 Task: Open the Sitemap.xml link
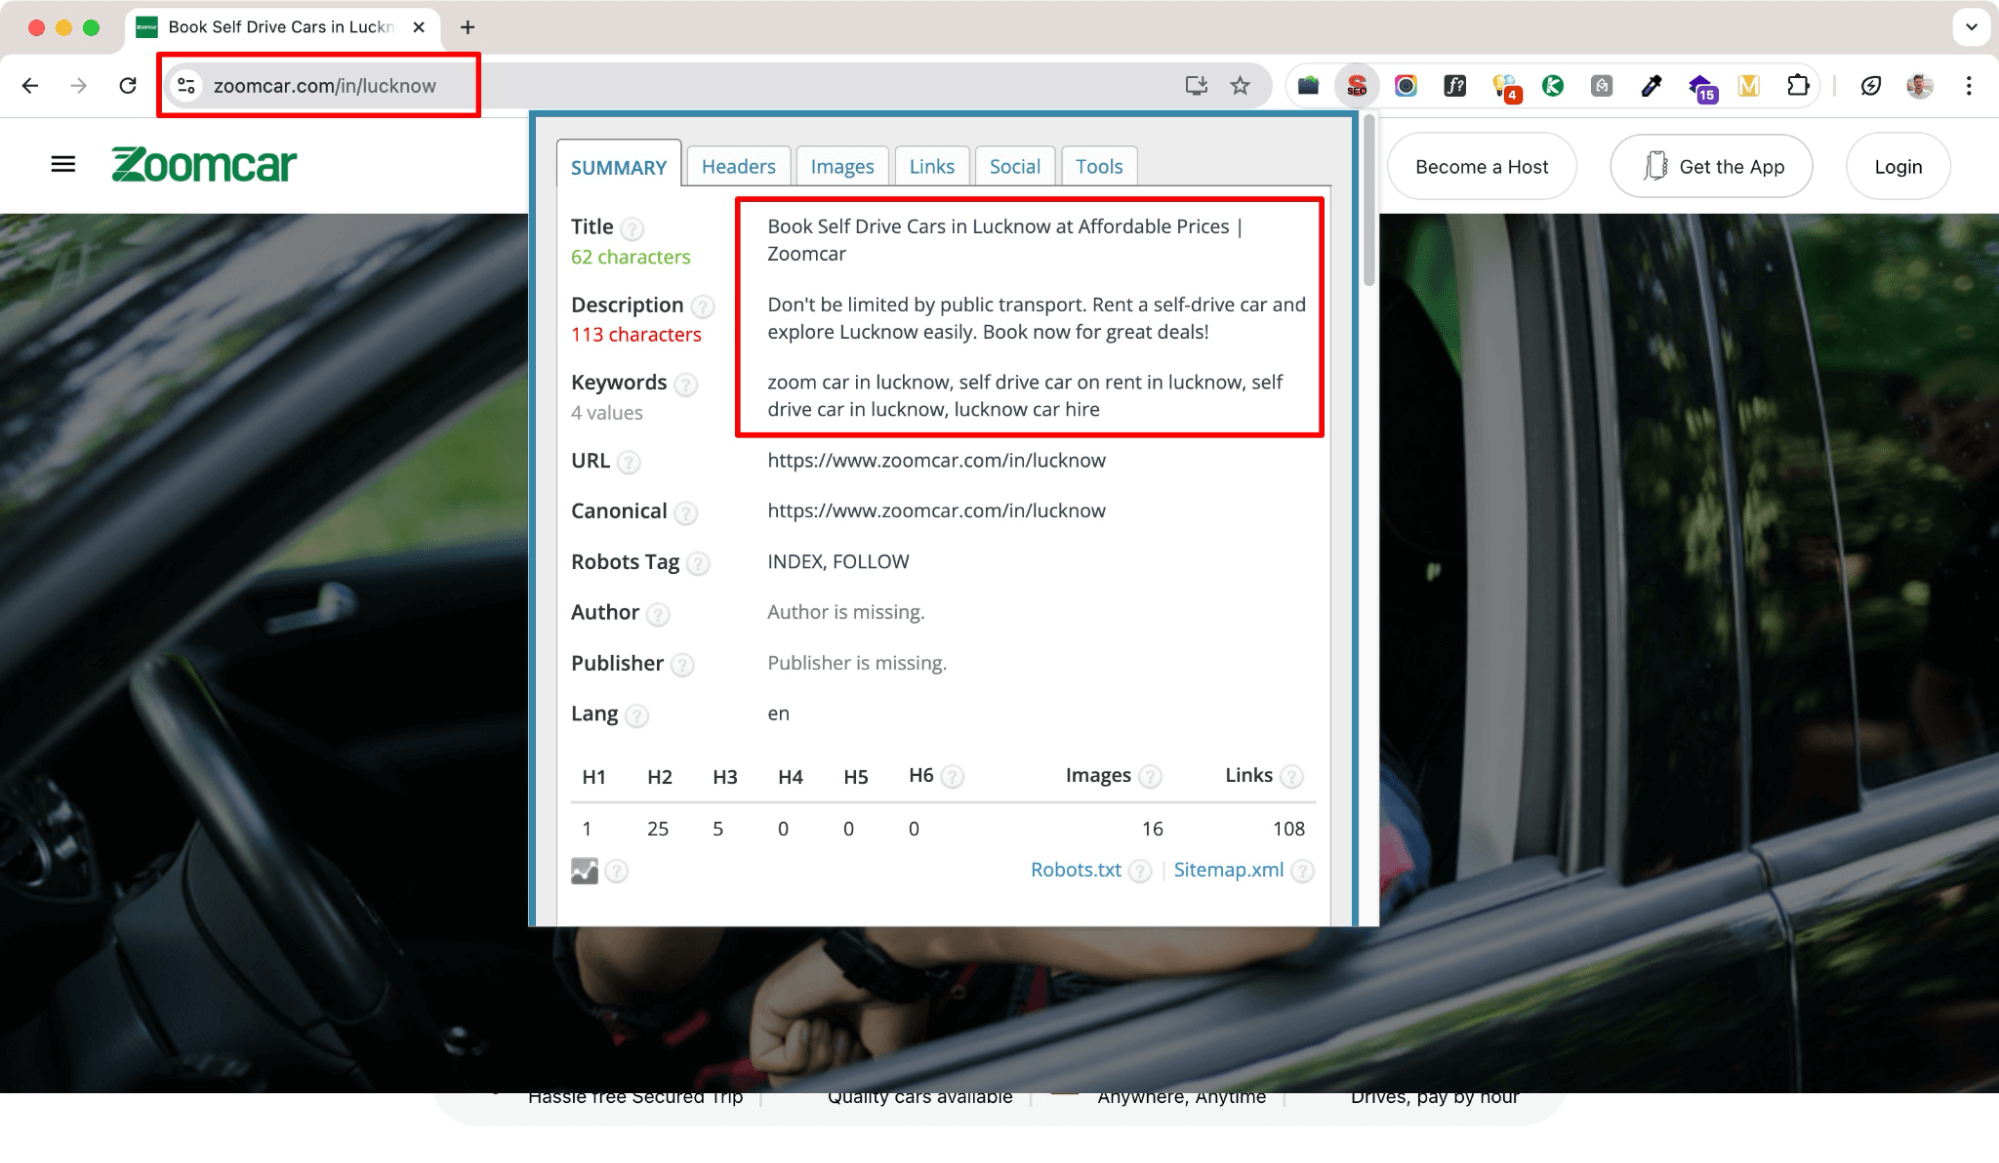pyautogui.click(x=1228, y=870)
